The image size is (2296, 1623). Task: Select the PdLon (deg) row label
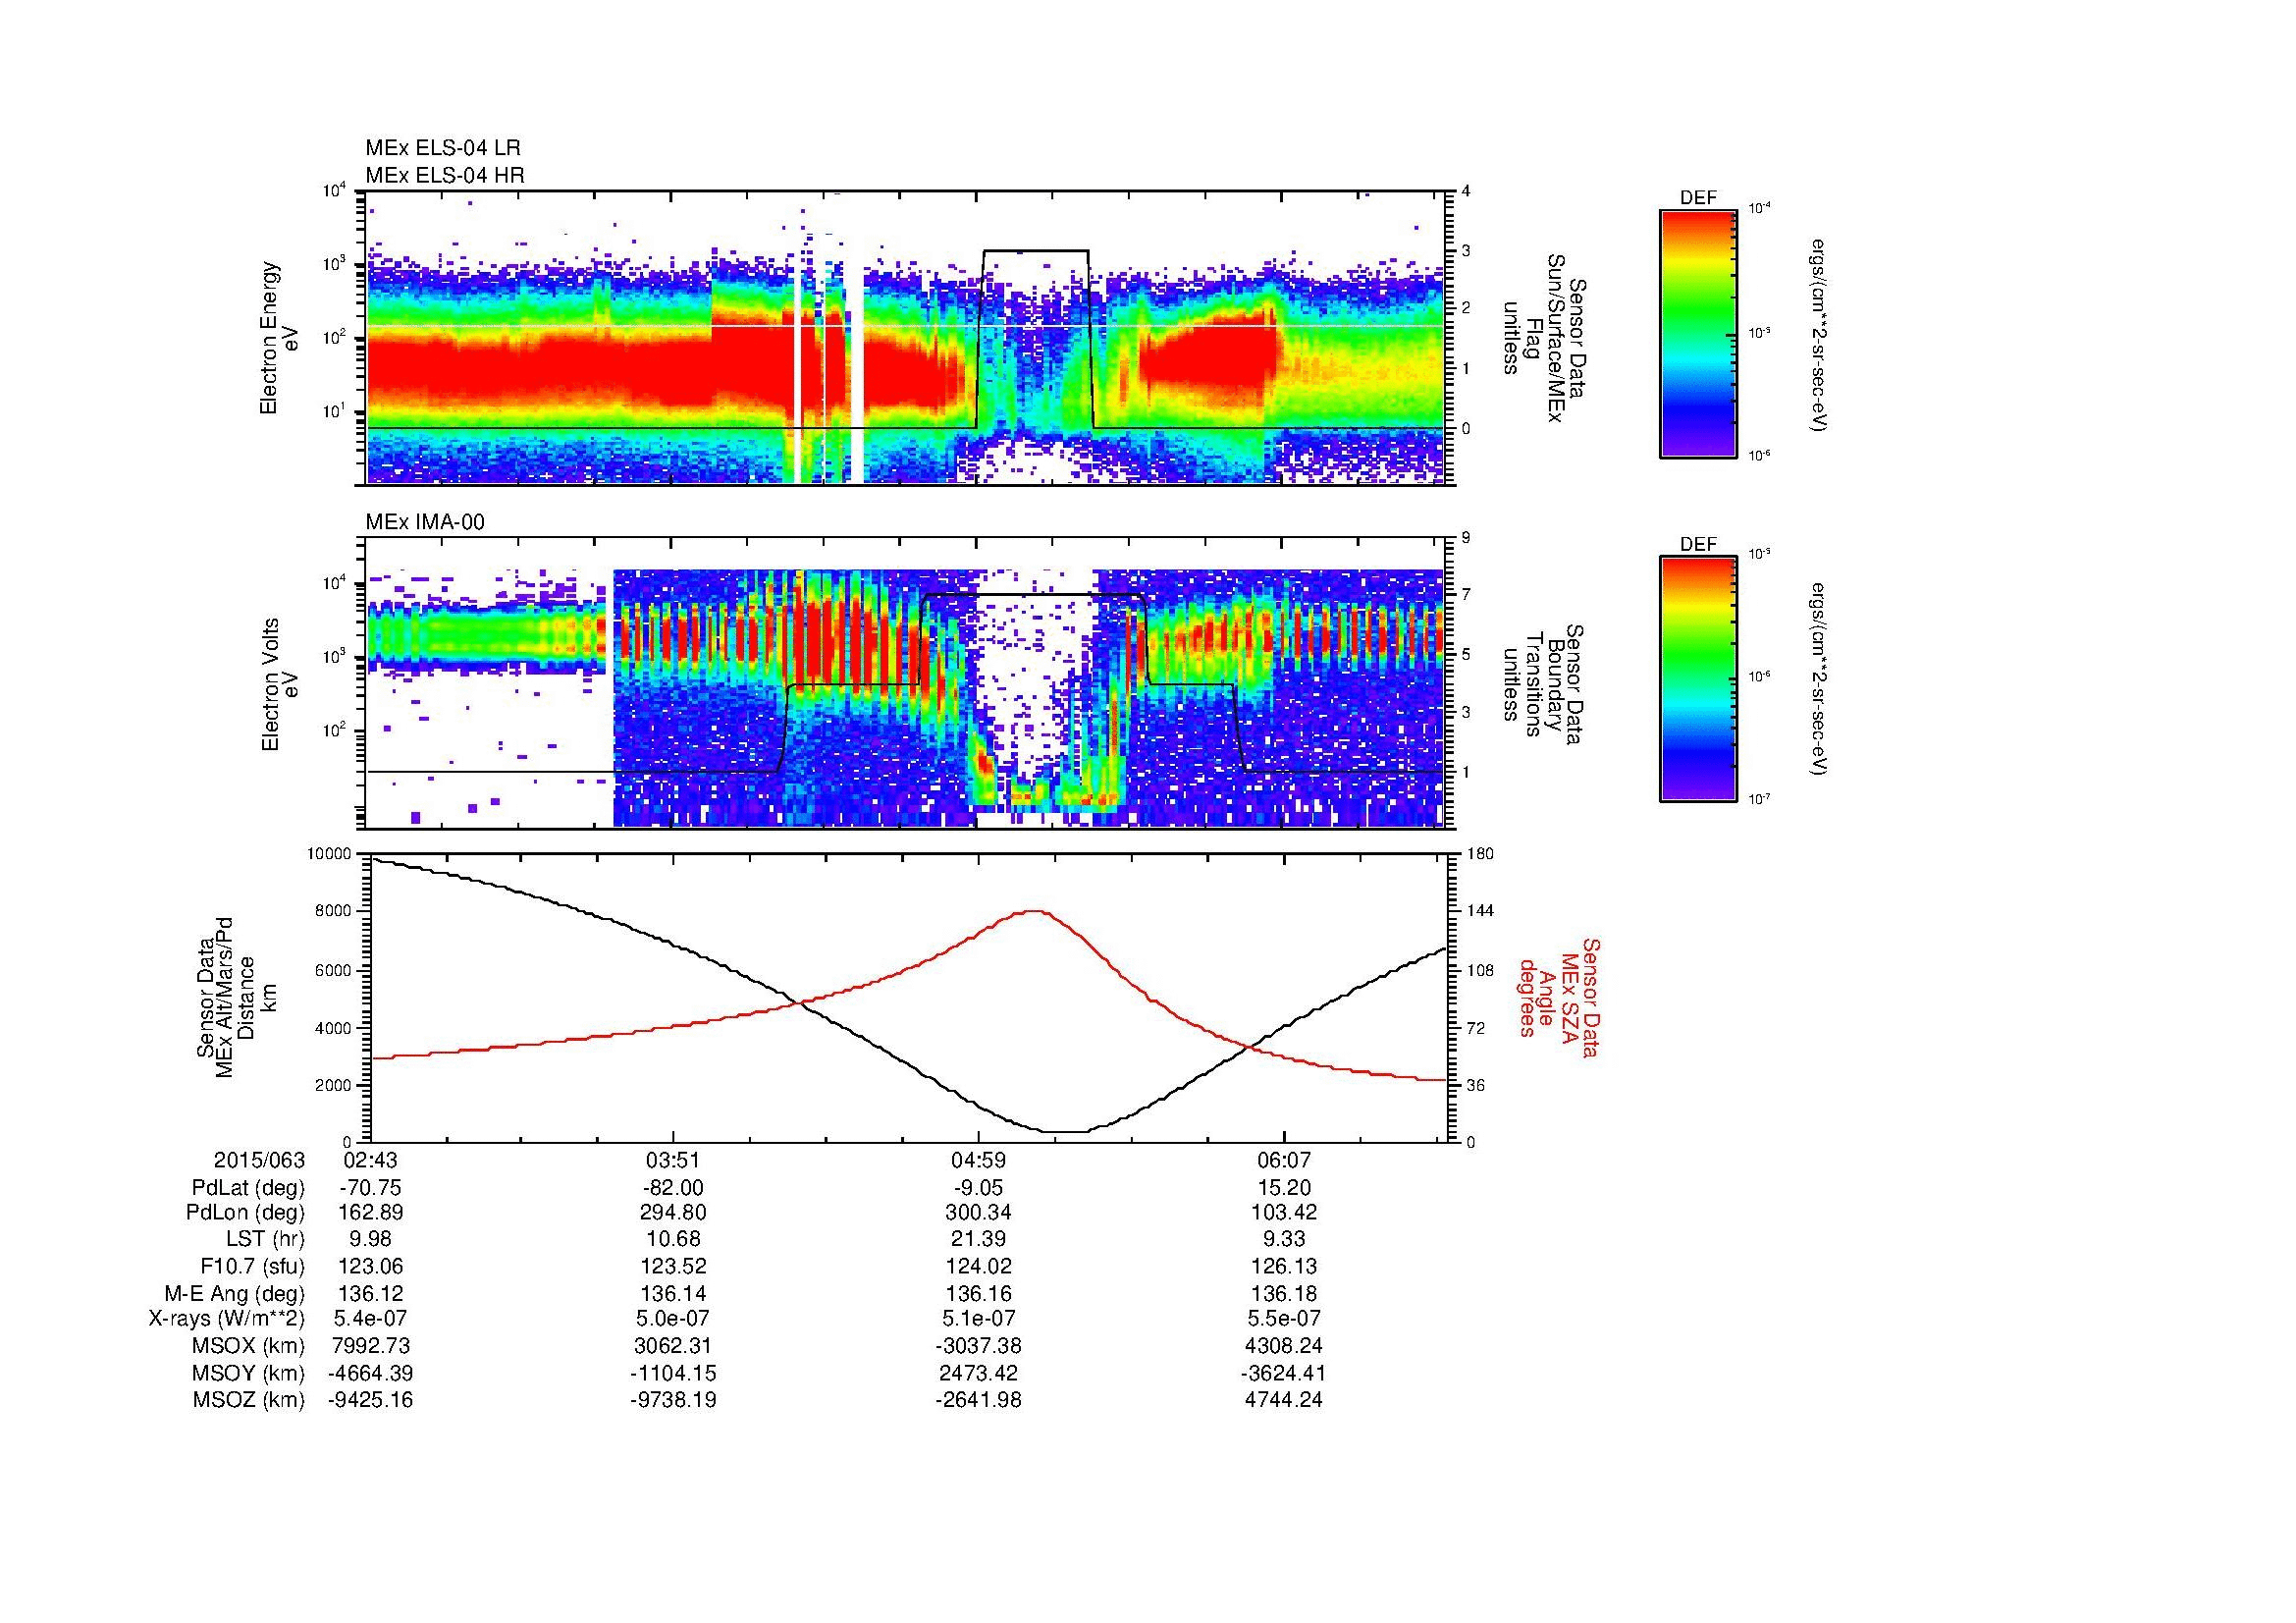pyautogui.click(x=245, y=1214)
